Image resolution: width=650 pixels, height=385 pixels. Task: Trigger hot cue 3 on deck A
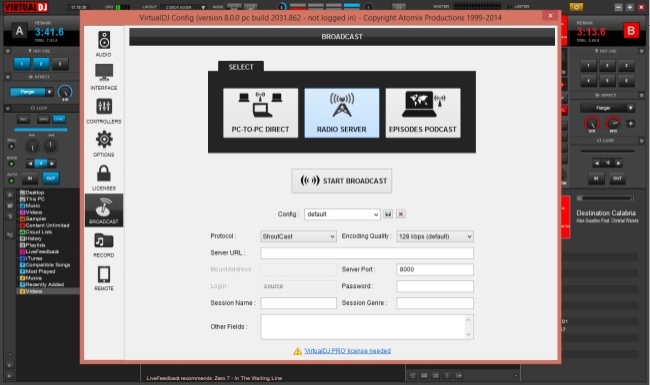pos(60,64)
